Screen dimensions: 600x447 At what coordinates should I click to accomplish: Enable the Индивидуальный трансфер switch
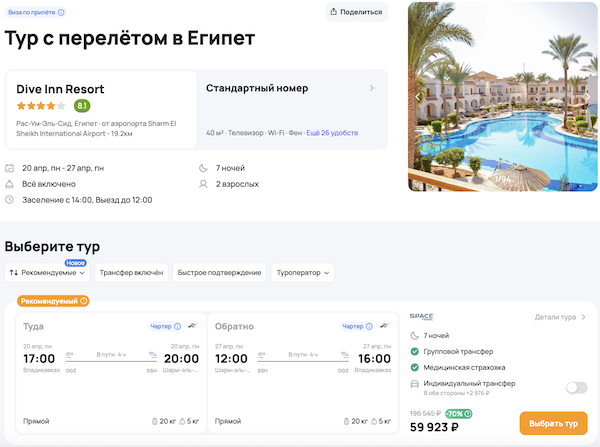(576, 387)
